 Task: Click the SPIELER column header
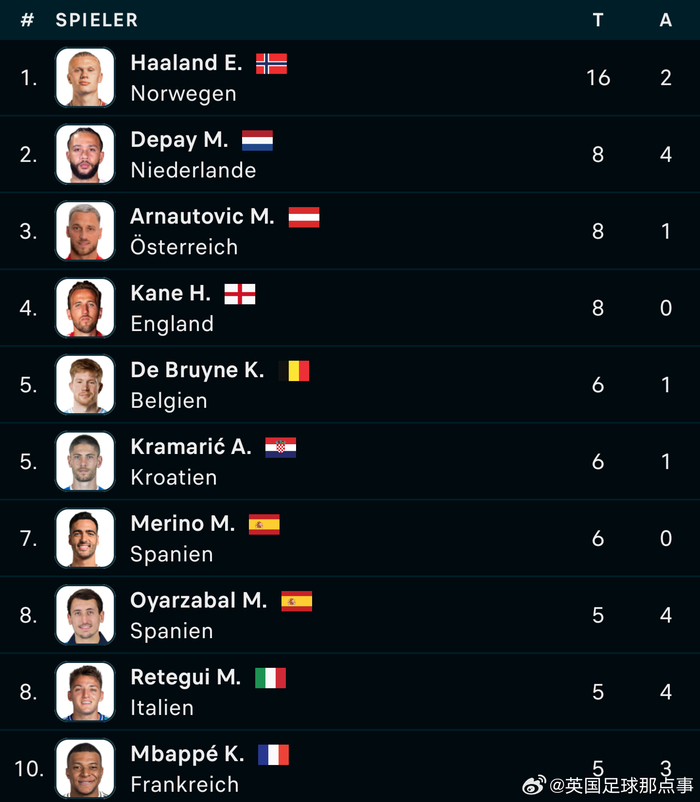(x=97, y=20)
